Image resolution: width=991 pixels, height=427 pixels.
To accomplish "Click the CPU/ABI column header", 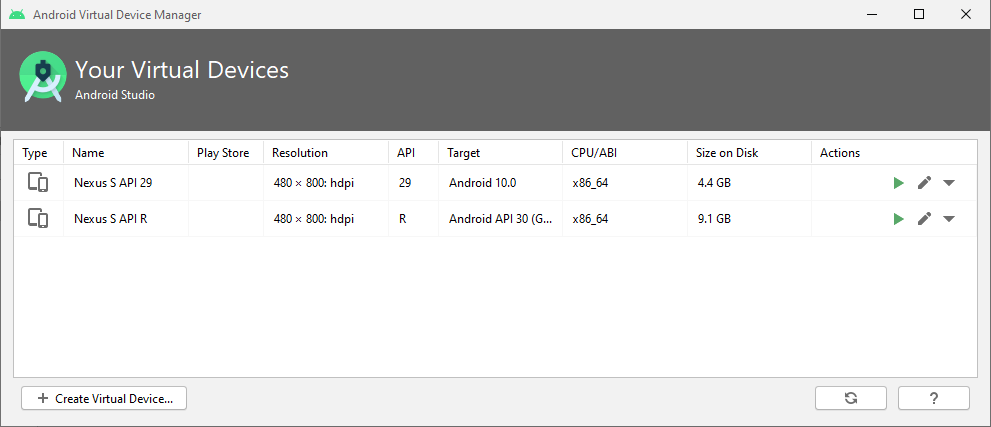I will tap(595, 153).
